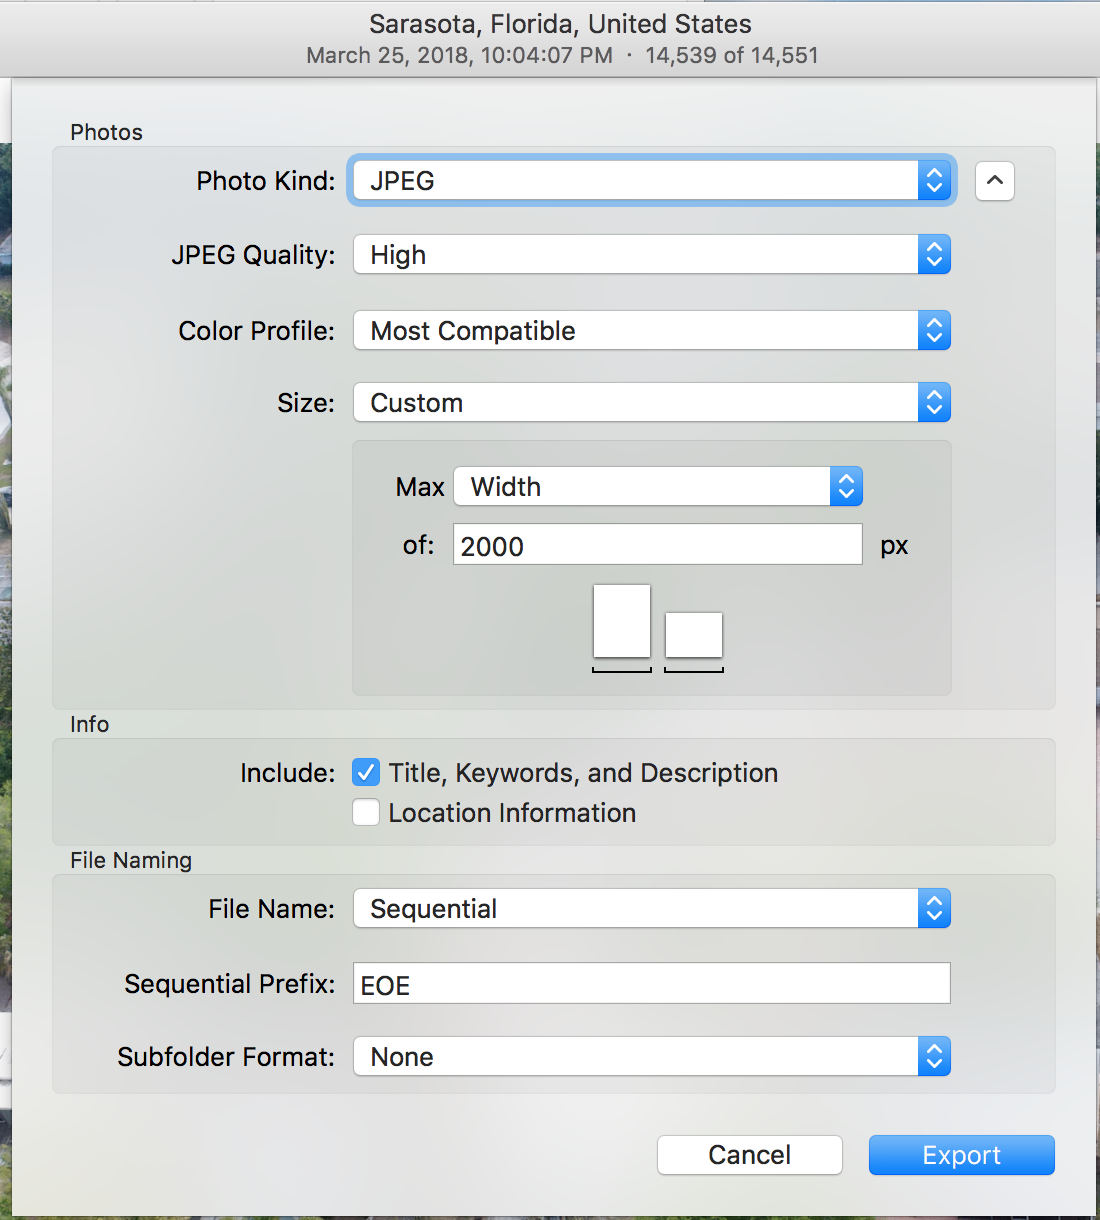1100x1220 pixels.
Task: Click the Photo Kind stepper arrows
Action: (934, 181)
